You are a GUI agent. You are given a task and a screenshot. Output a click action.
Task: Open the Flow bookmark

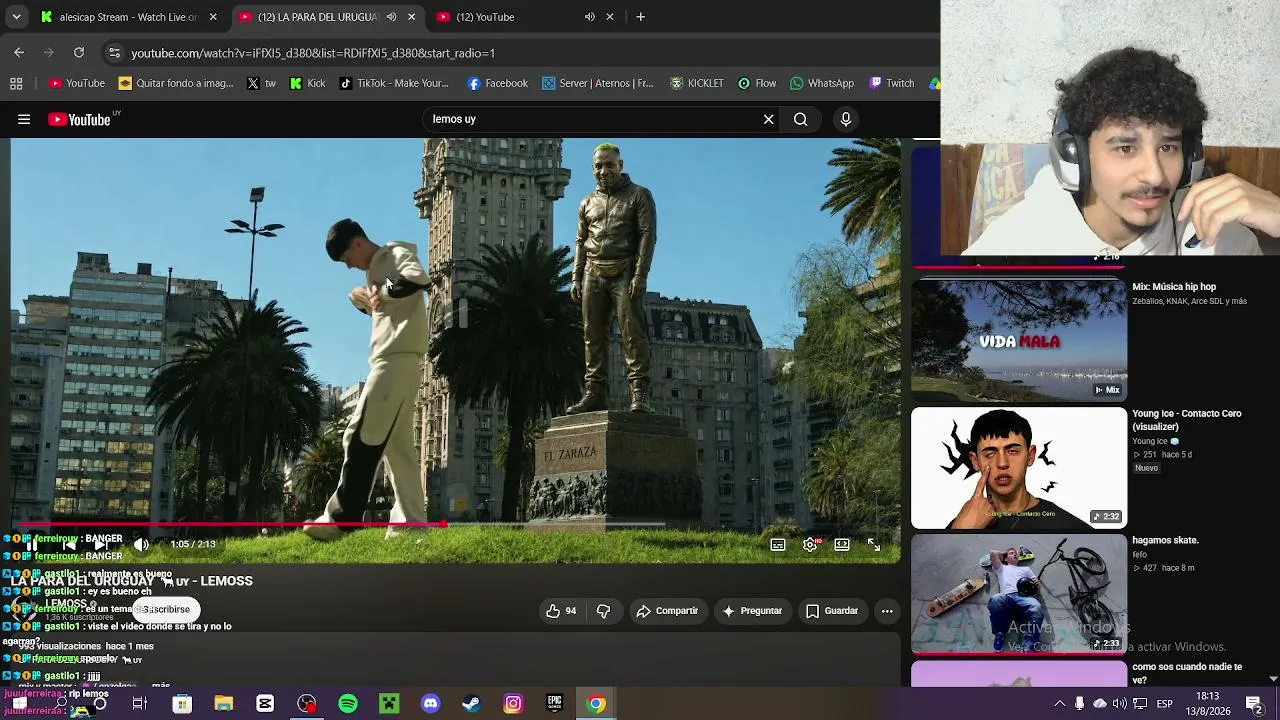coord(757,84)
